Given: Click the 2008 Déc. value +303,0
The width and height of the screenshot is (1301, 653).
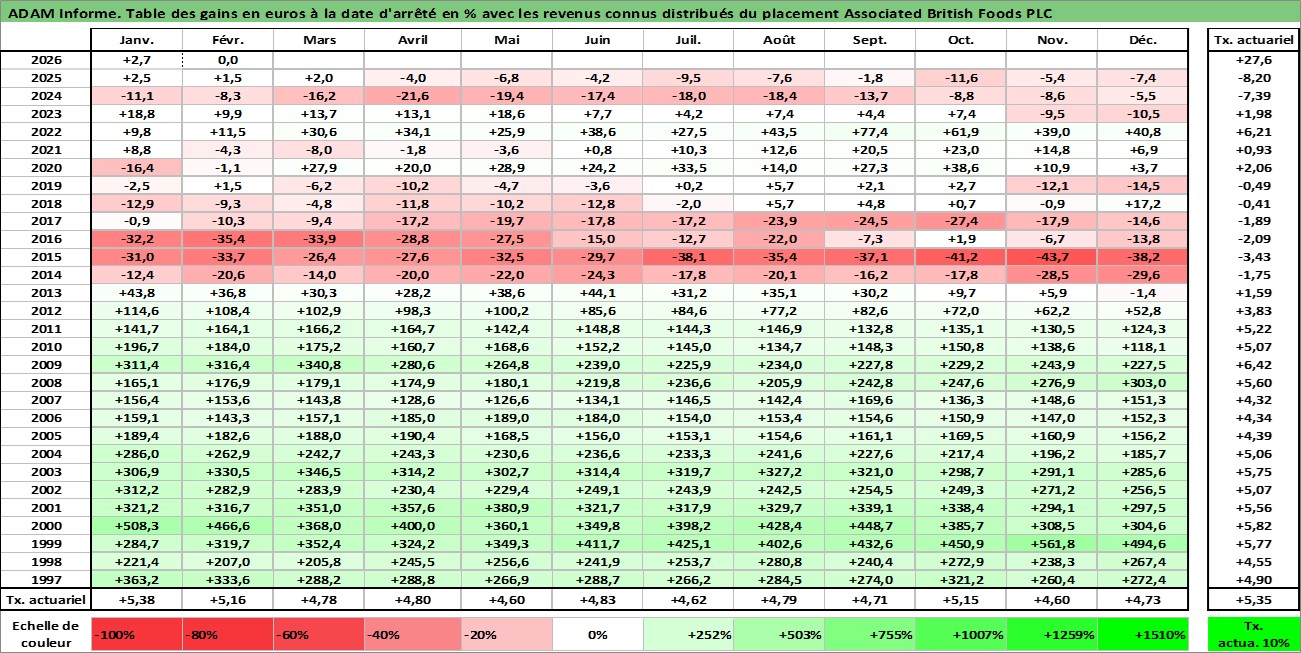Looking at the screenshot, I should [1143, 383].
